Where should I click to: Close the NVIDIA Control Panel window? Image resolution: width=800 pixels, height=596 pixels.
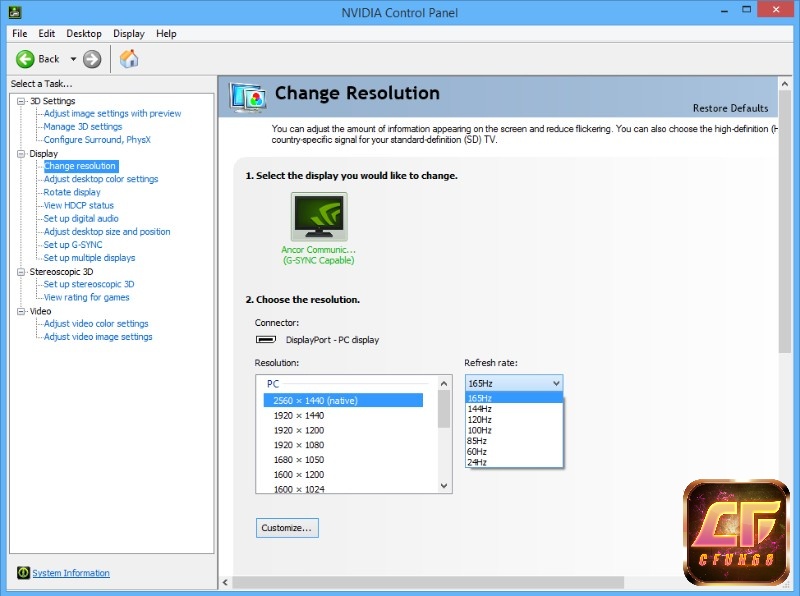[x=776, y=10]
